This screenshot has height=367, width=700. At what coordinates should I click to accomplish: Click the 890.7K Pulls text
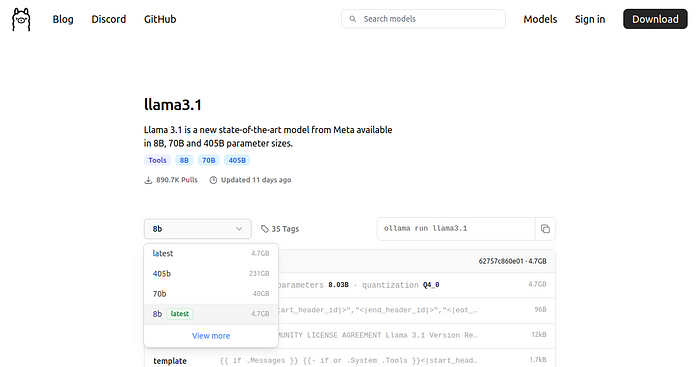click(x=177, y=180)
